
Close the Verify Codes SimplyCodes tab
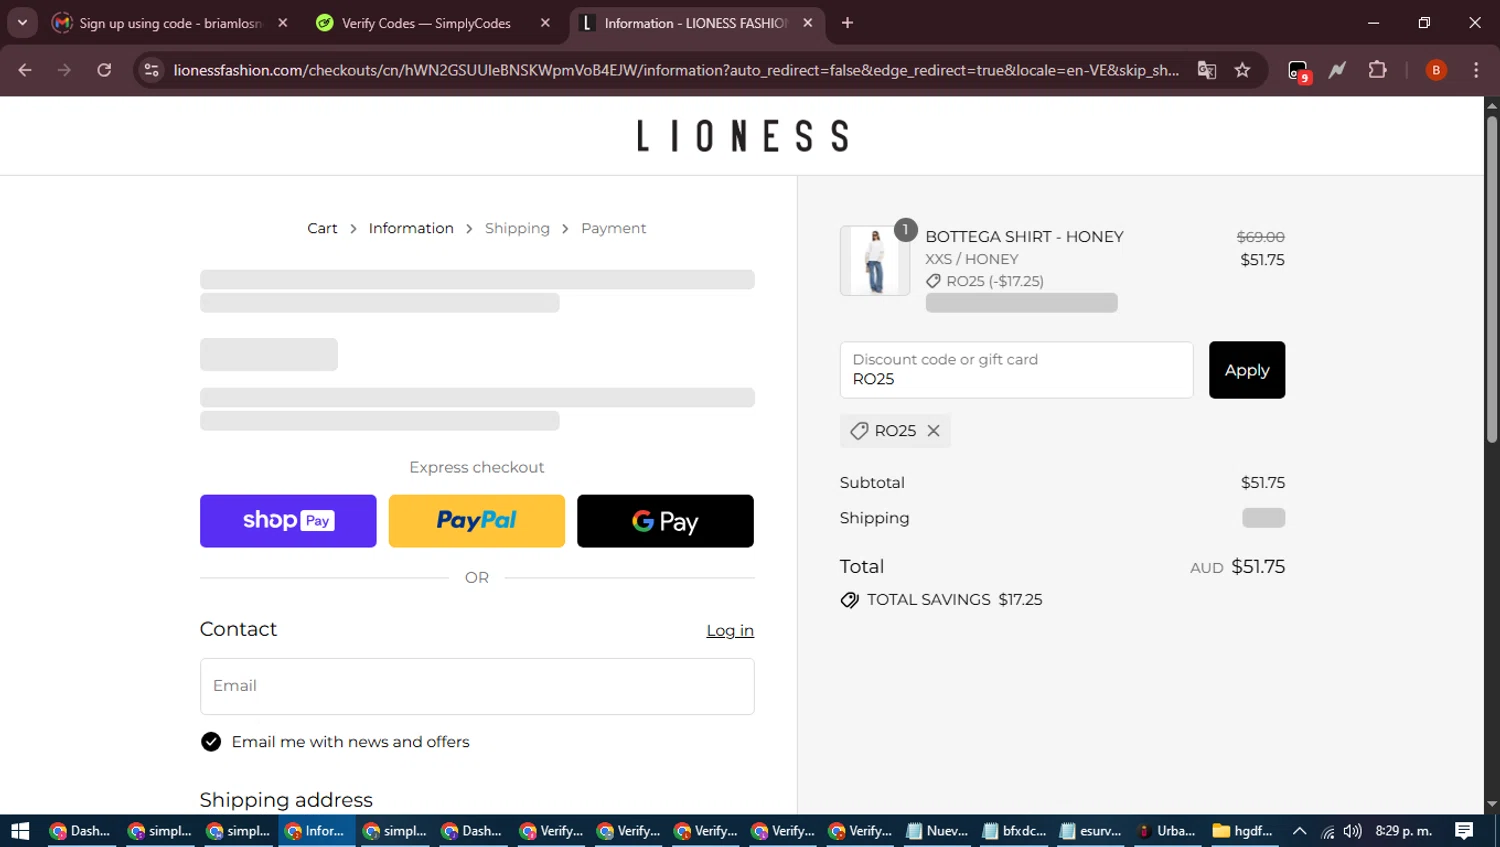(545, 23)
